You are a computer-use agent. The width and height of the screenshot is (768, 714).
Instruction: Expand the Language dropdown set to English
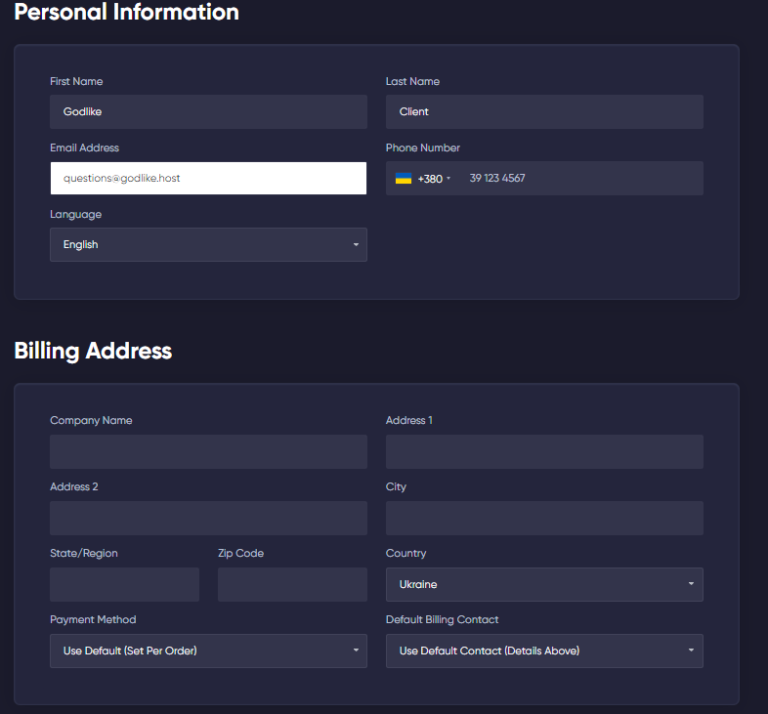[208, 245]
